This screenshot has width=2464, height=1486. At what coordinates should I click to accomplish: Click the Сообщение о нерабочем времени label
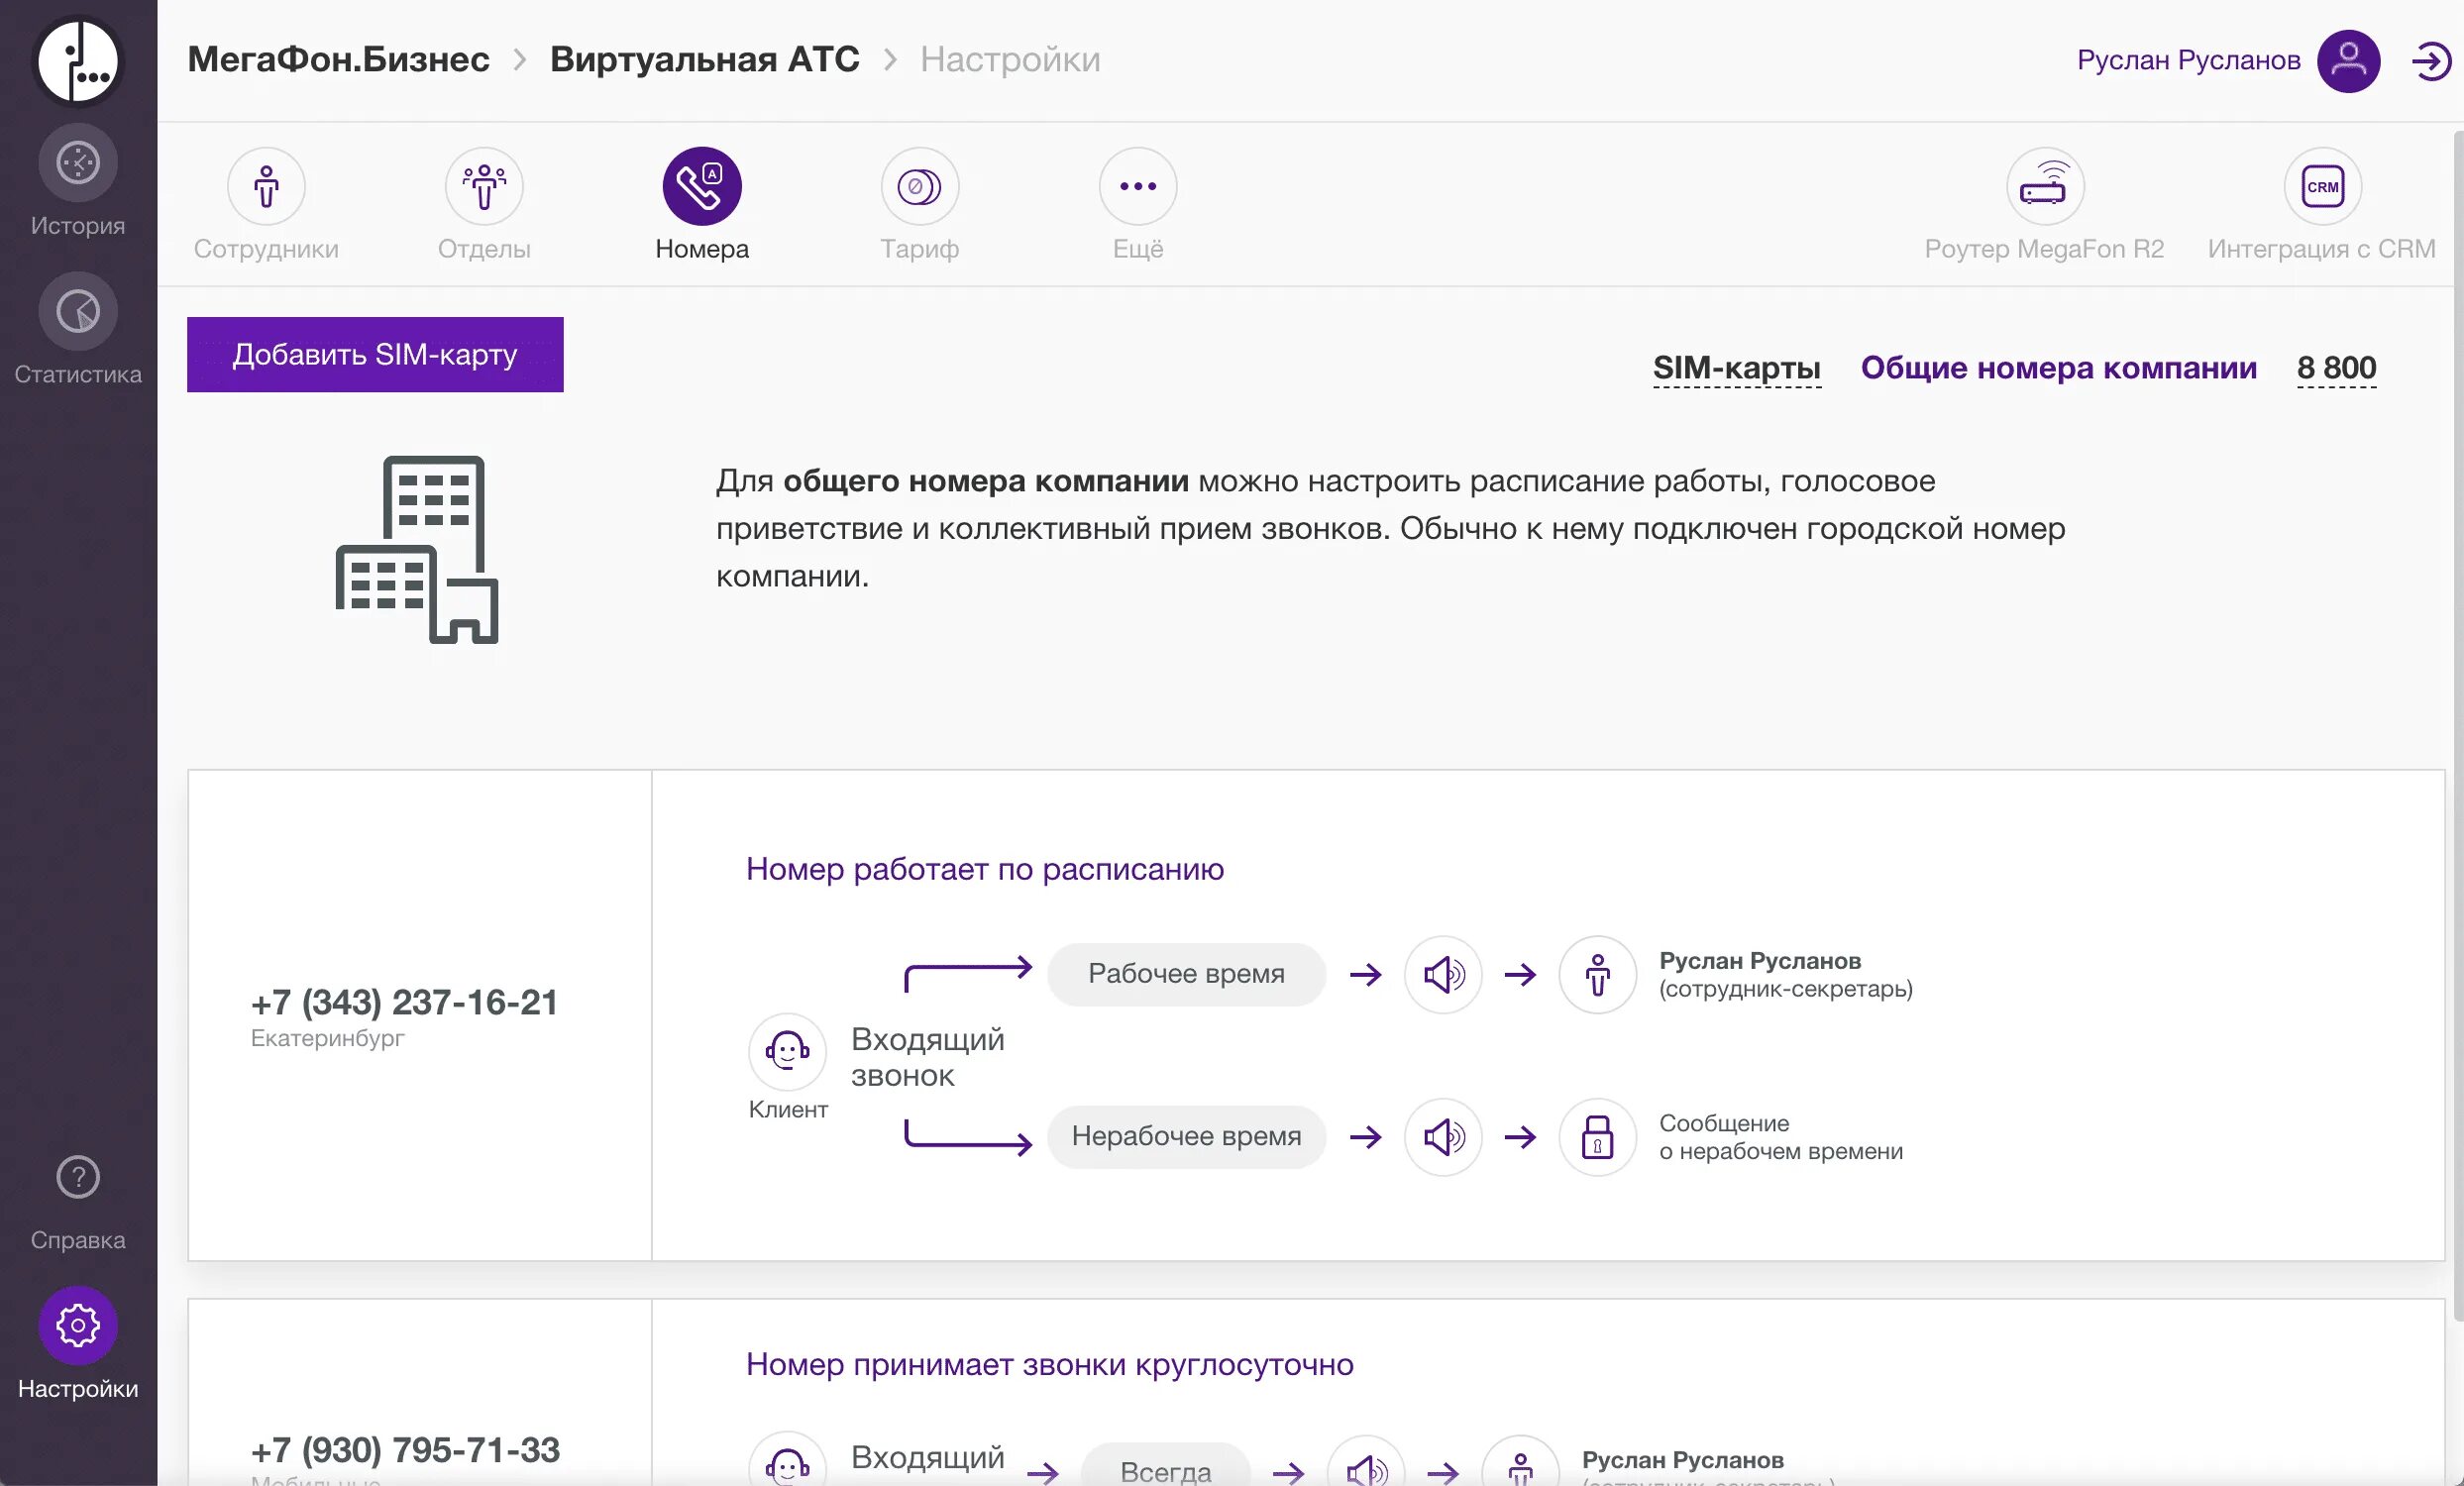pyautogui.click(x=1780, y=1137)
